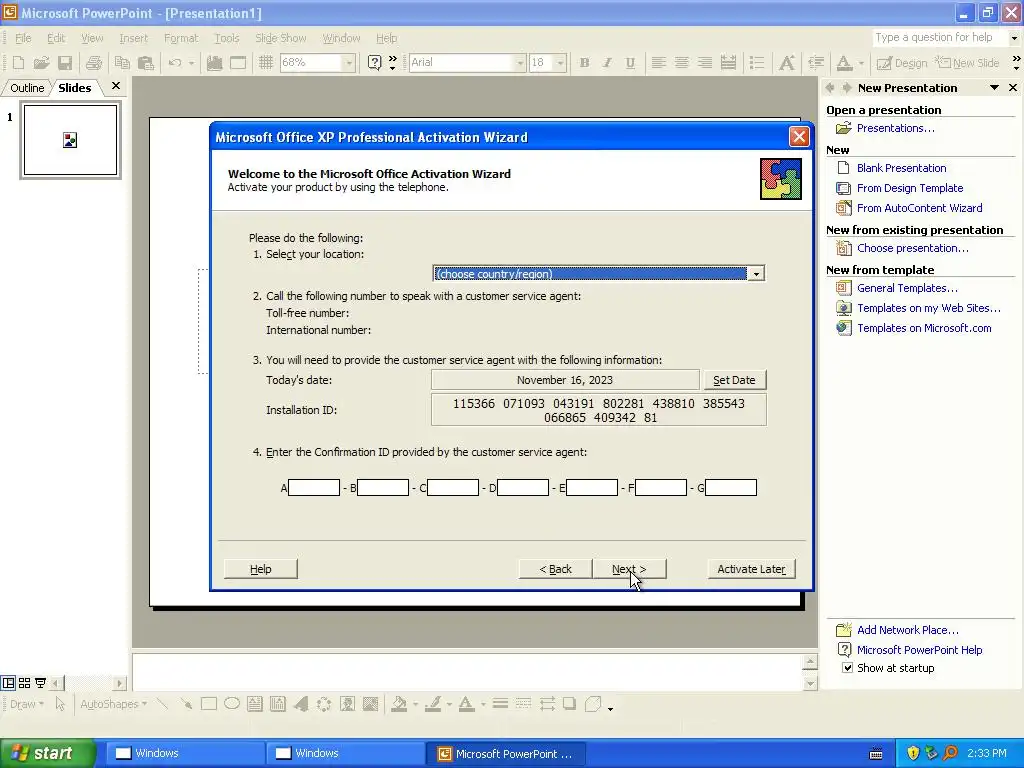Open the Zoom 68% dropdown

tap(349, 63)
